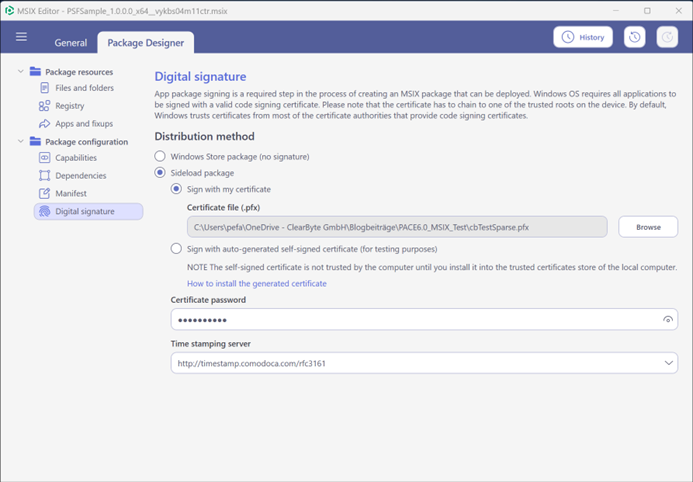Click the Package Designer tab
Viewport: 693px width, 482px height.
145,43
